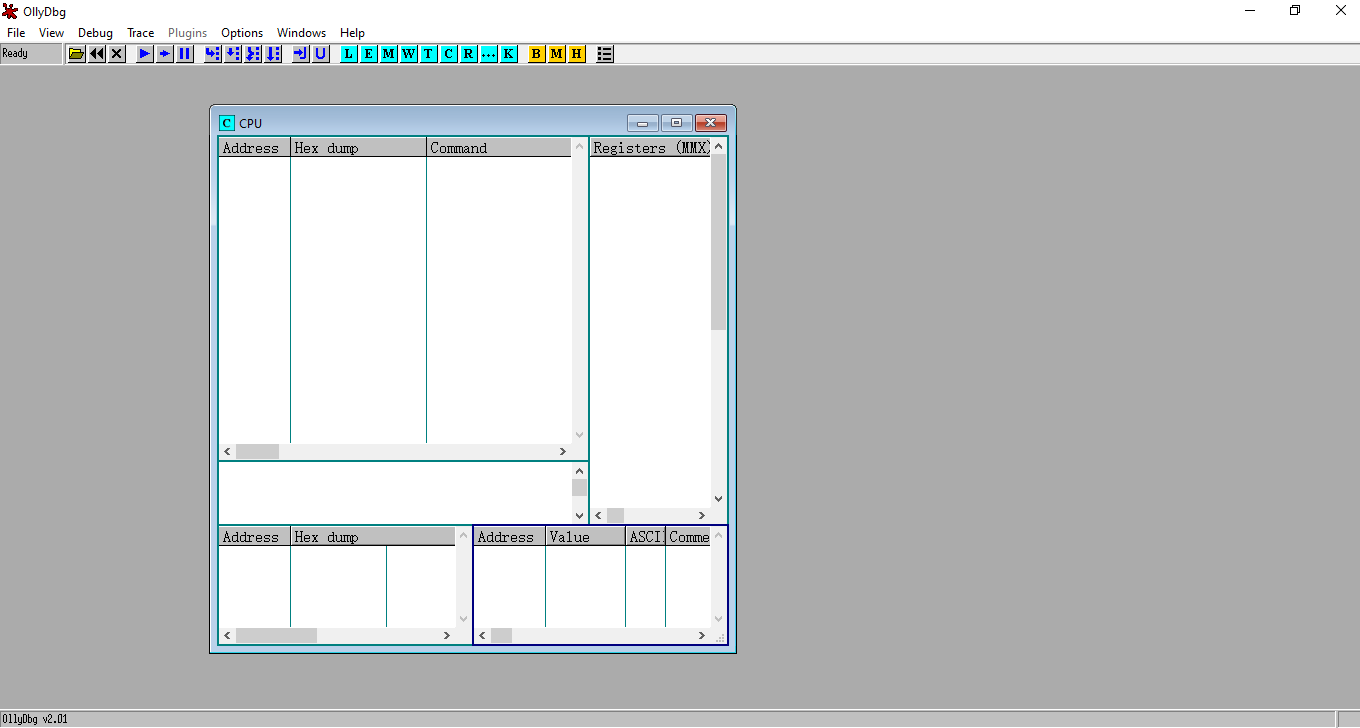Click the Address header in the bottom-left dump pane
1360x728 pixels.
point(254,537)
